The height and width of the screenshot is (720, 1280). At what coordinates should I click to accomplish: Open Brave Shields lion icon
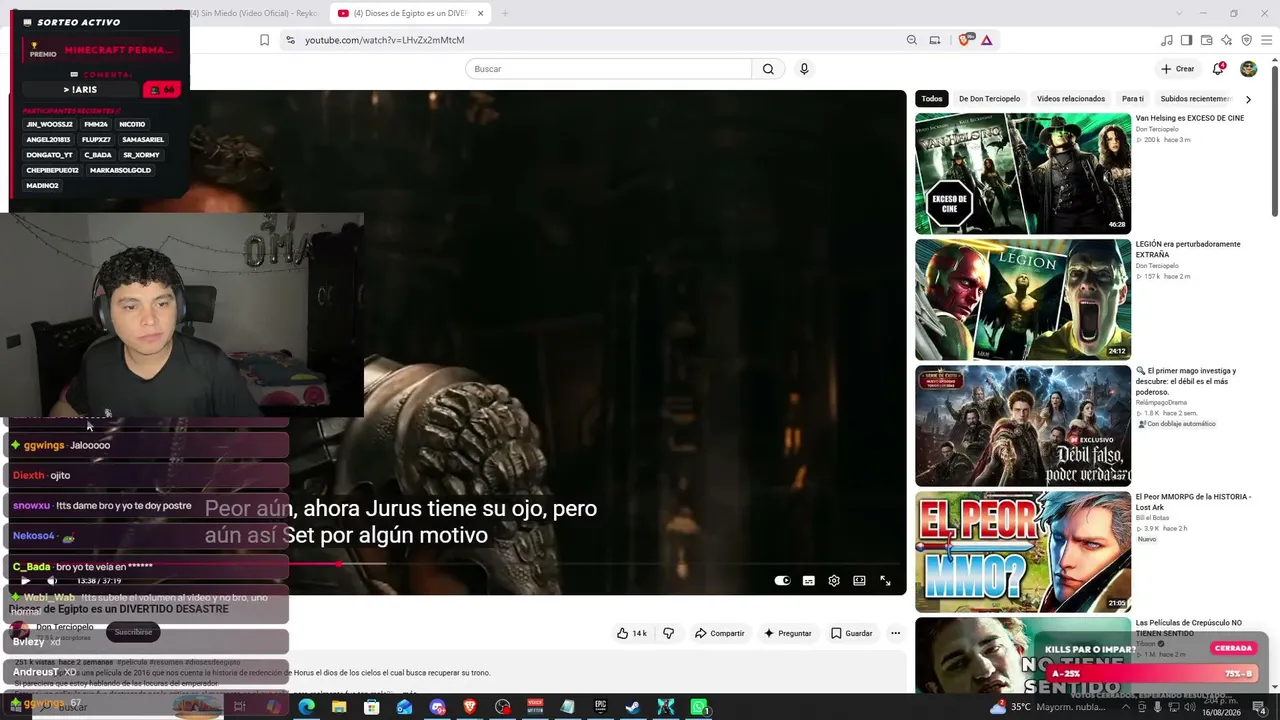965,40
